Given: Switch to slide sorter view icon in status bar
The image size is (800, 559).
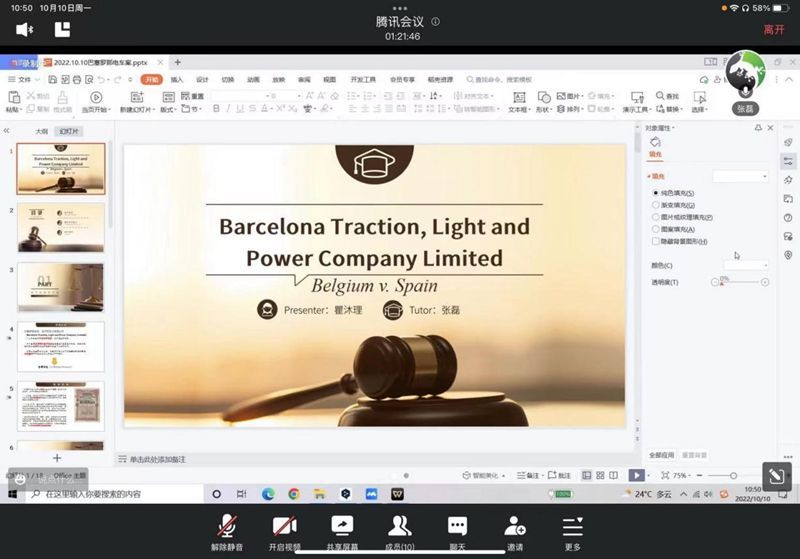Looking at the screenshot, I should pos(601,475).
